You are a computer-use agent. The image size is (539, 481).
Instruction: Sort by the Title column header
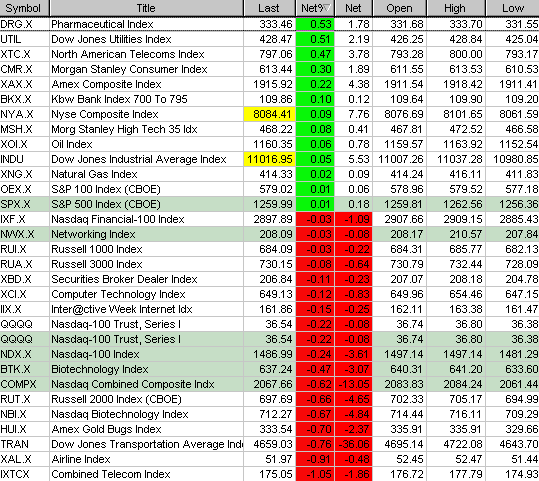[x=146, y=8]
